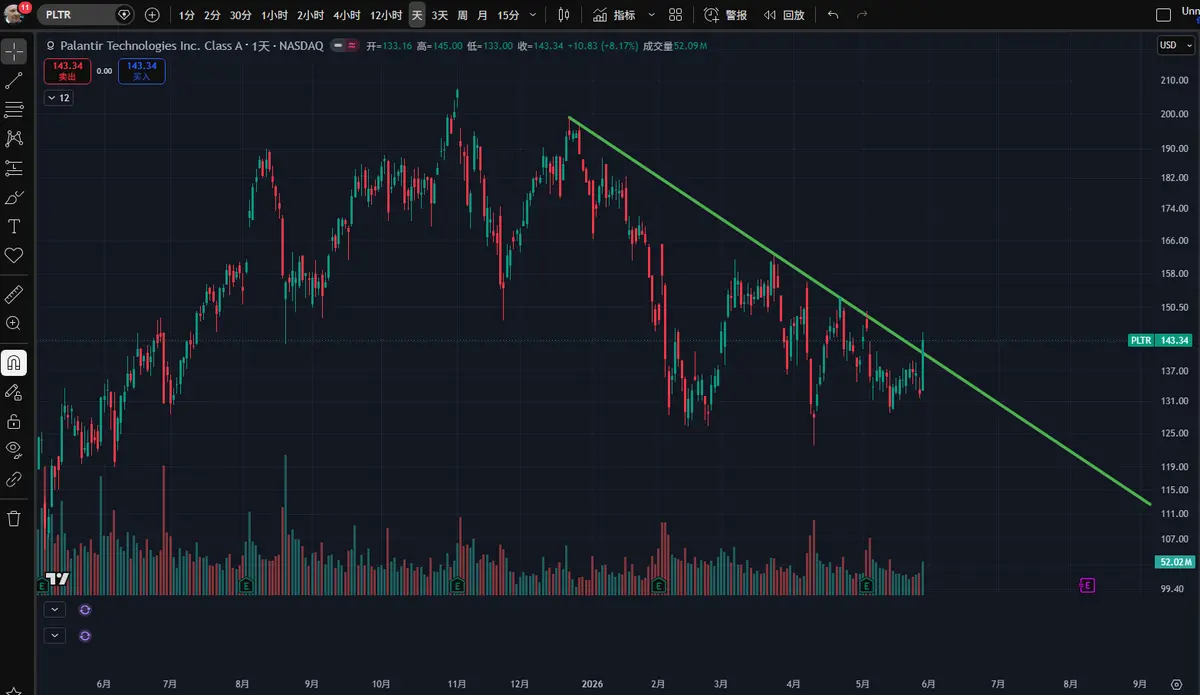This screenshot has height=695, width=1200.
Task: Switch to the 周 weekly interval
Action: 463,15
